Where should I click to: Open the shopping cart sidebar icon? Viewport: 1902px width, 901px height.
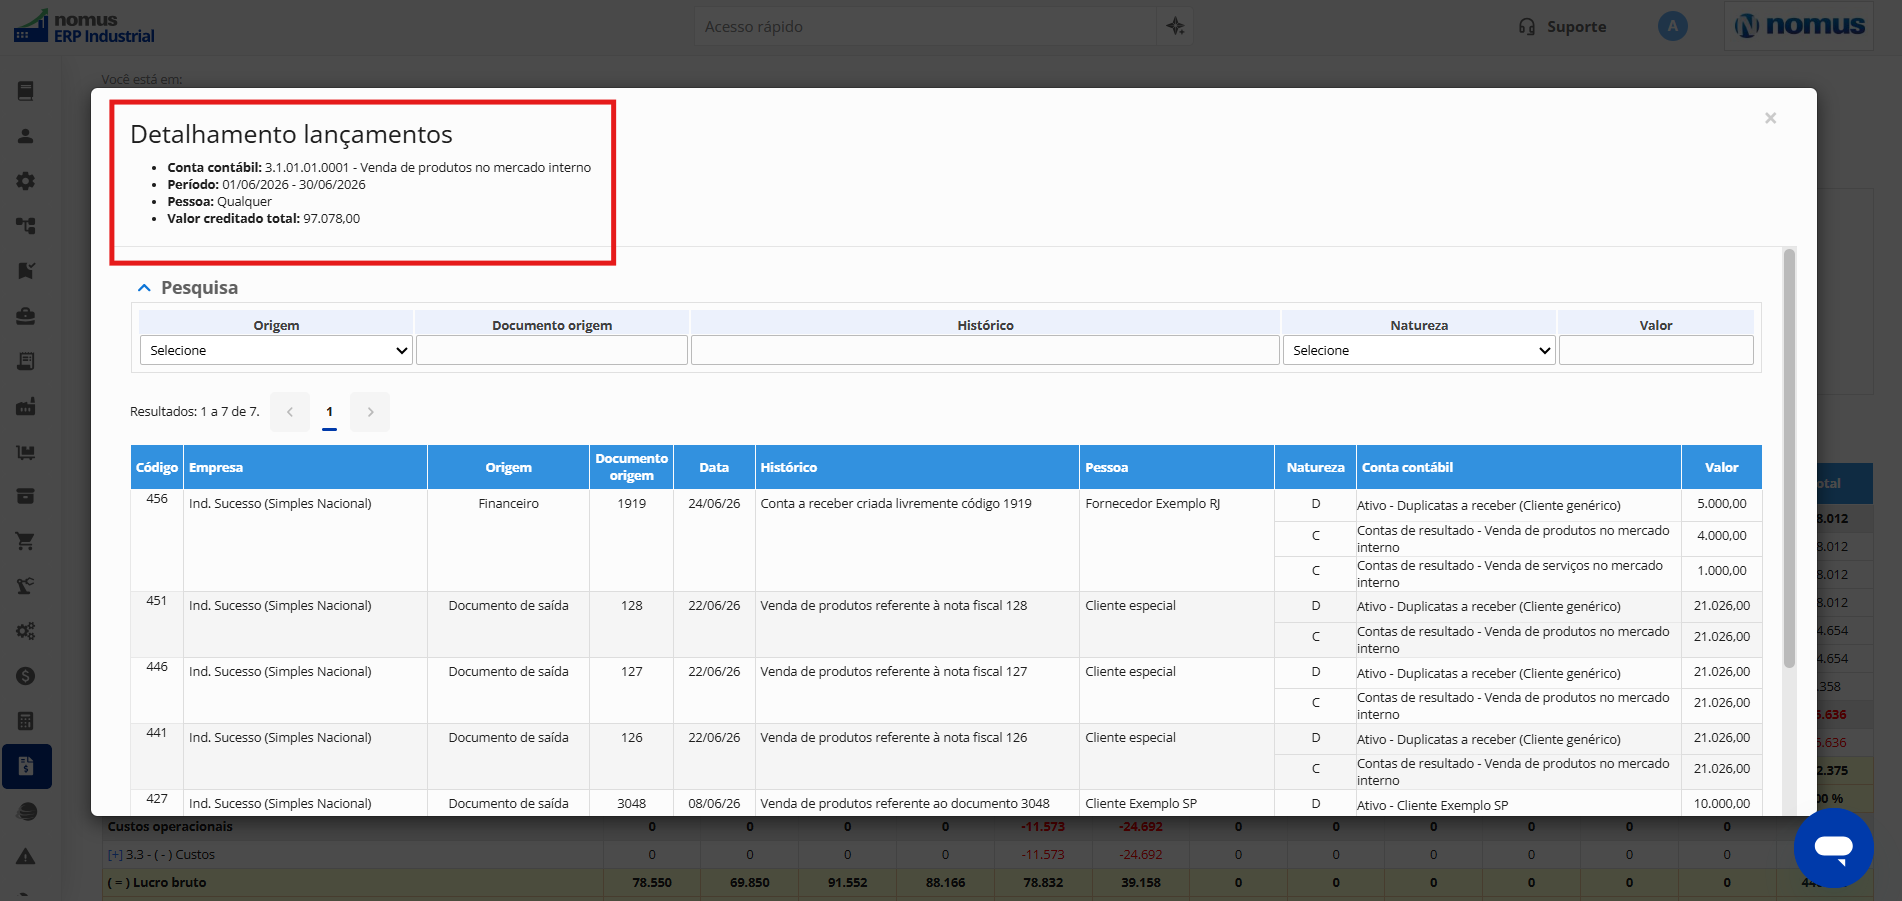(26, 541)
